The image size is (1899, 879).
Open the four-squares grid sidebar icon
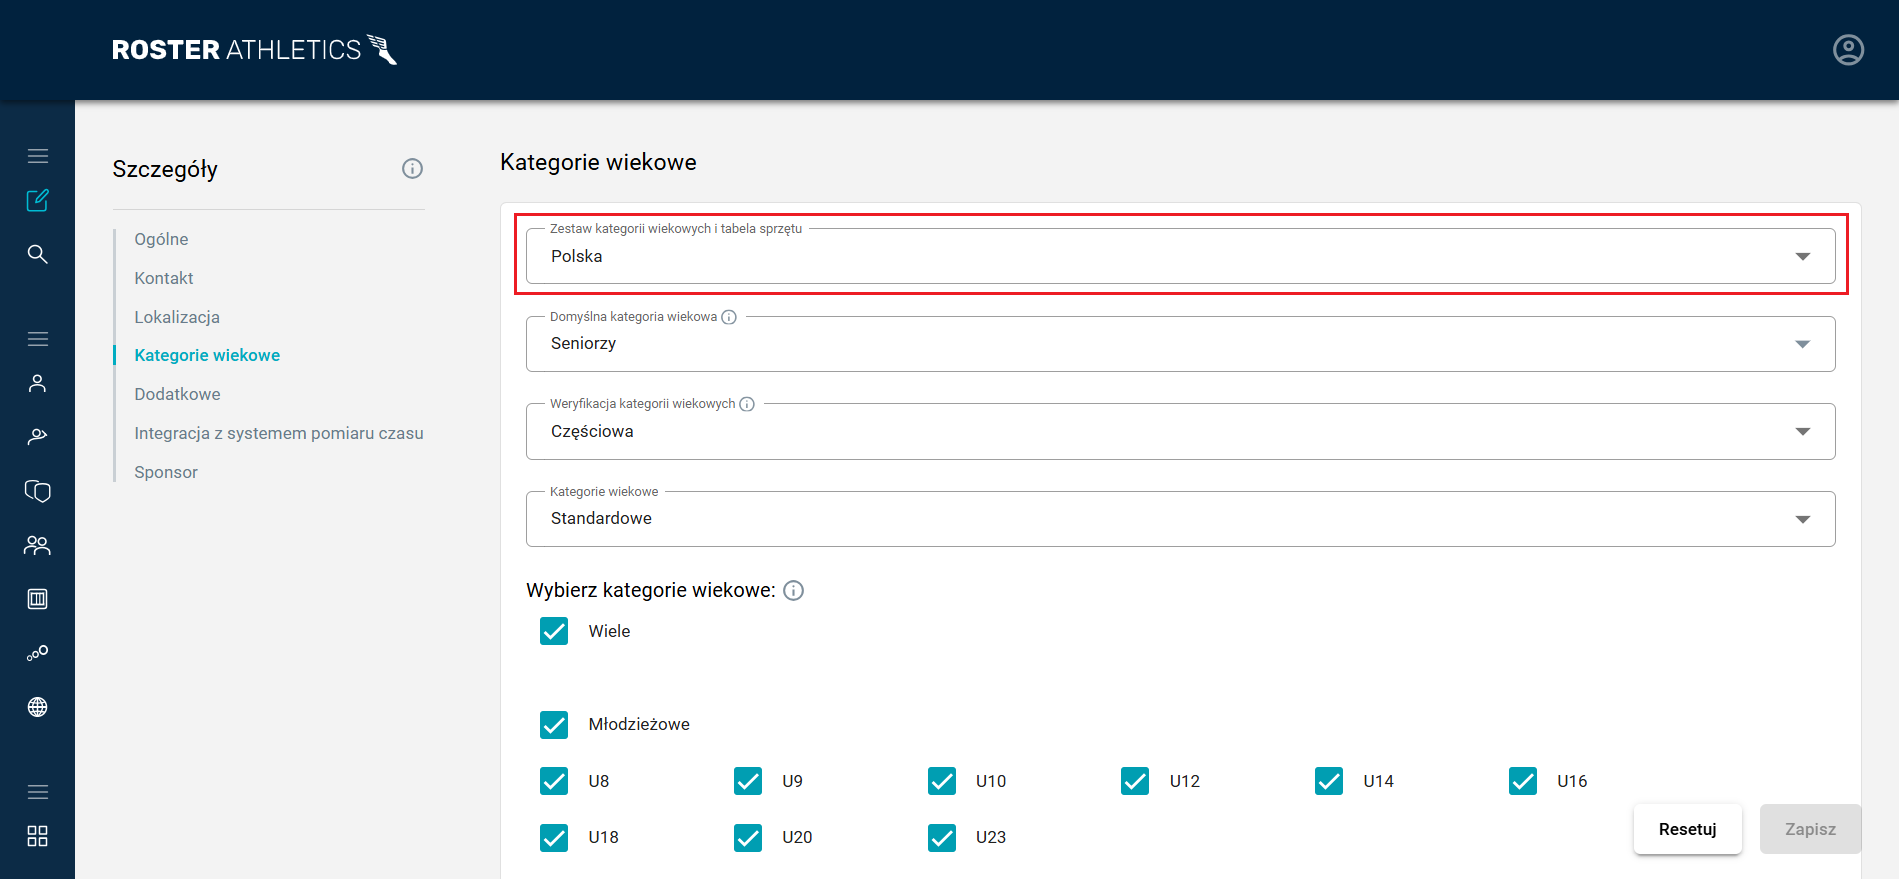coord(37,836)
